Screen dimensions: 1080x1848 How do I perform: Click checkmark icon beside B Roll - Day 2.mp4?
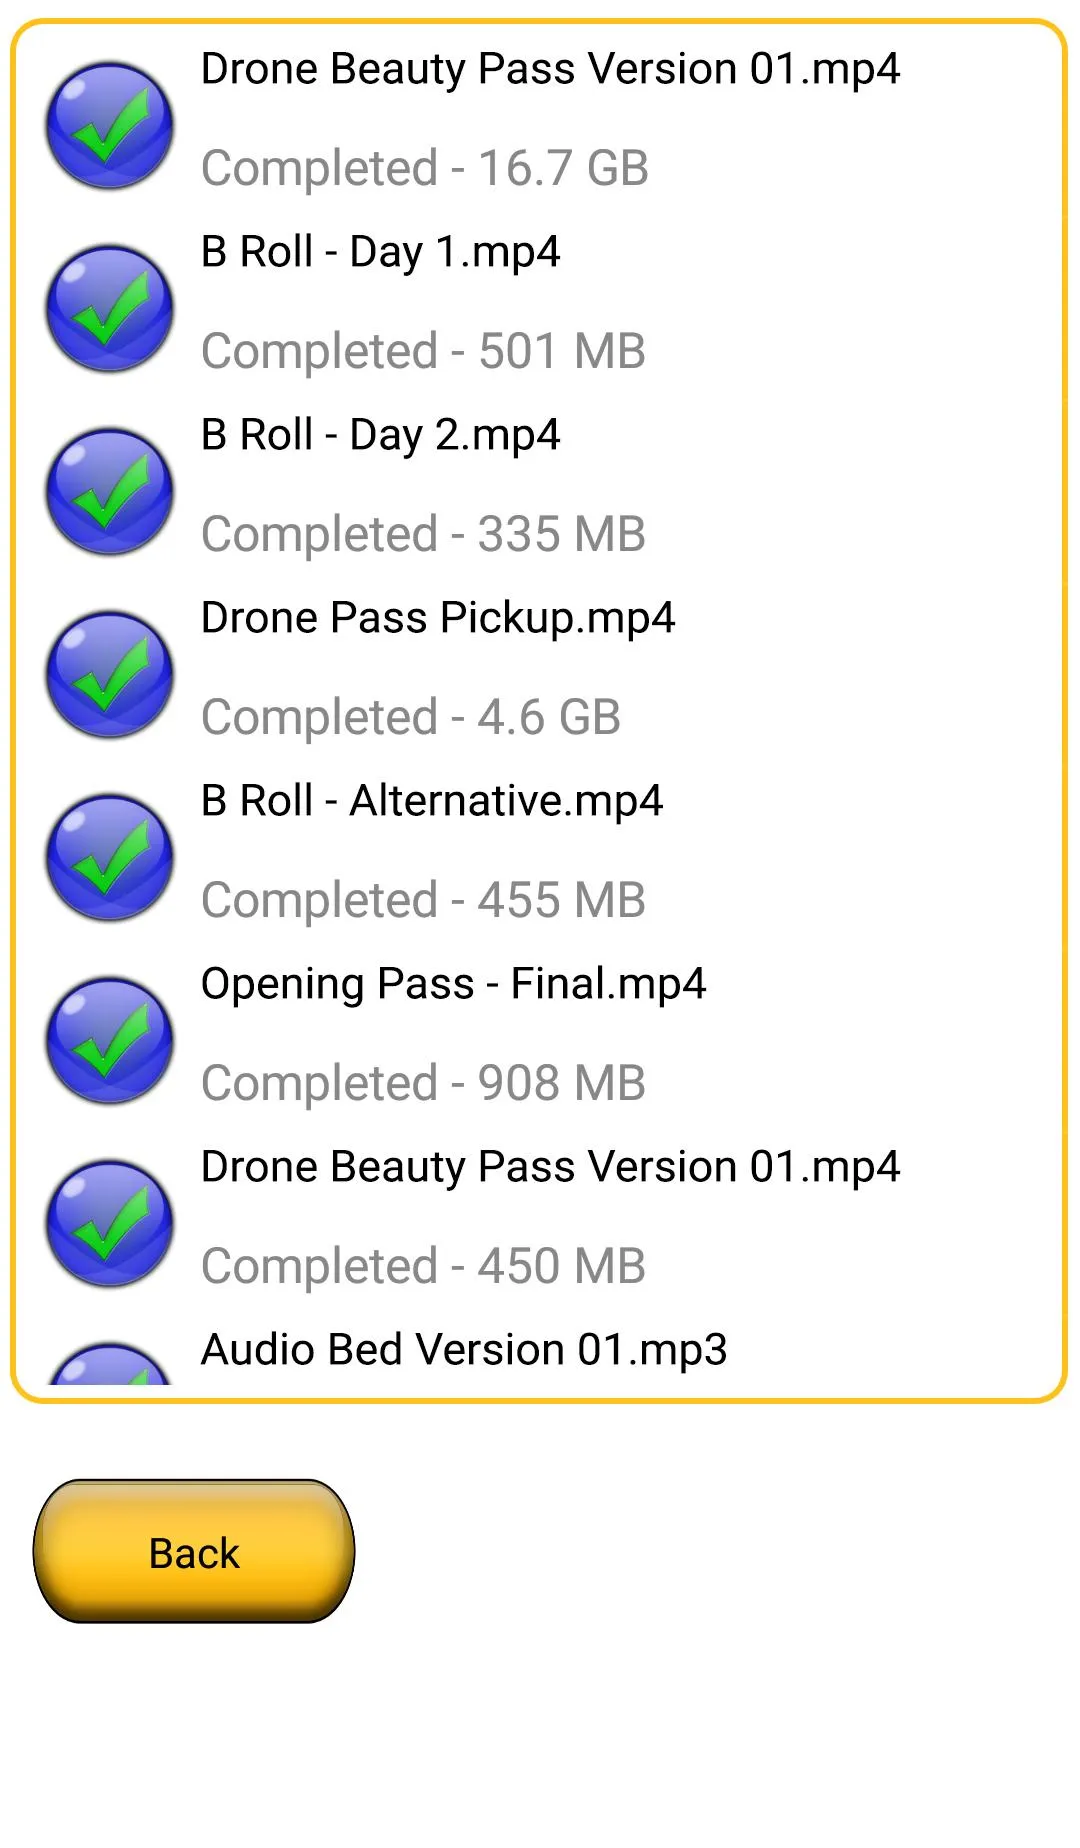pyautogui.click(x=110, y=492)
